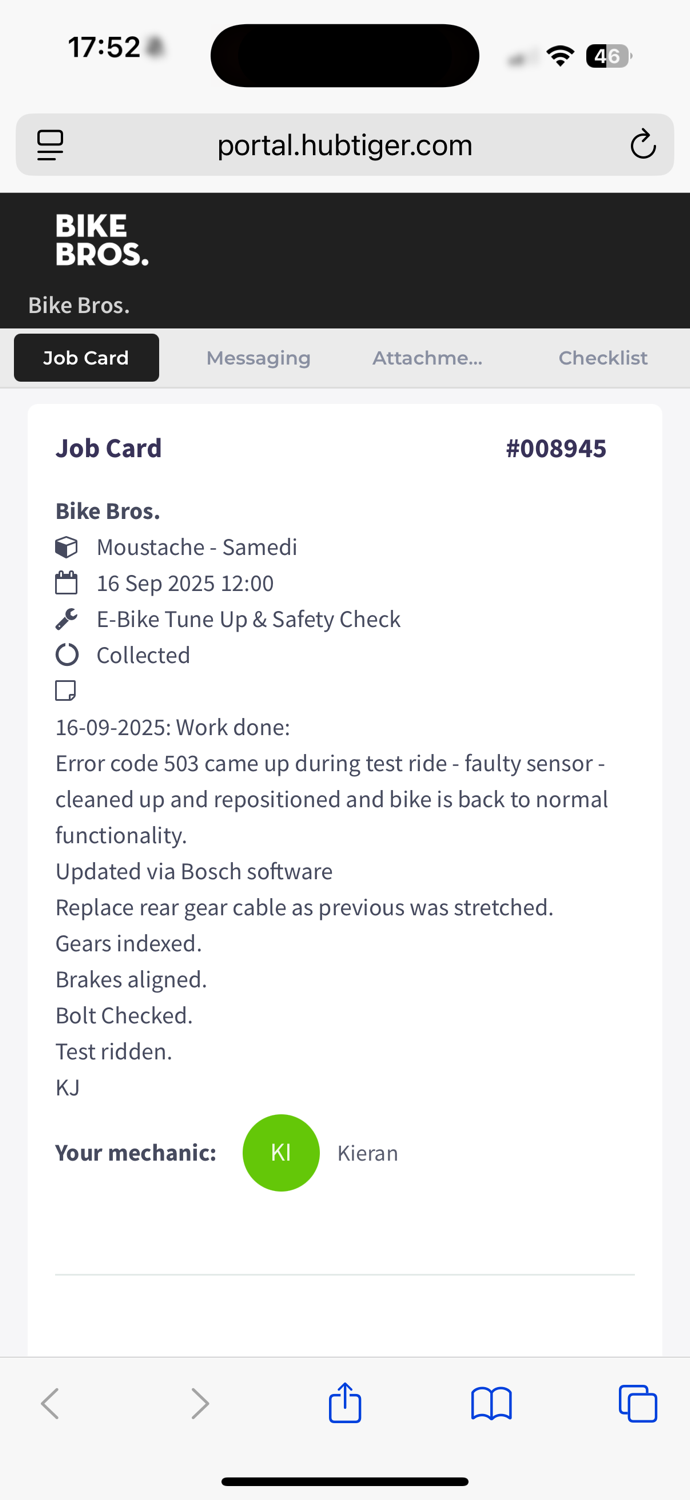This screenshot has height=1500, width=690.
Task: Tap the Safari share icon
Action: coord(345,1402)
